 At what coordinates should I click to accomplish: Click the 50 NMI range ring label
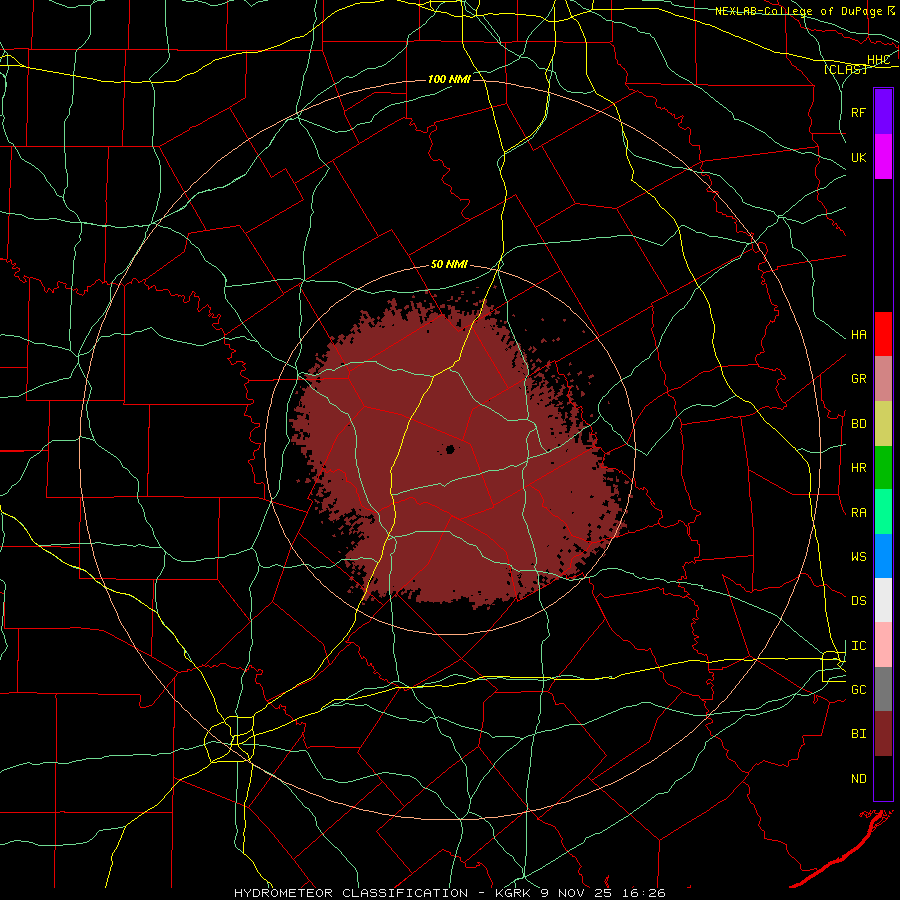[x=449, y=265]
